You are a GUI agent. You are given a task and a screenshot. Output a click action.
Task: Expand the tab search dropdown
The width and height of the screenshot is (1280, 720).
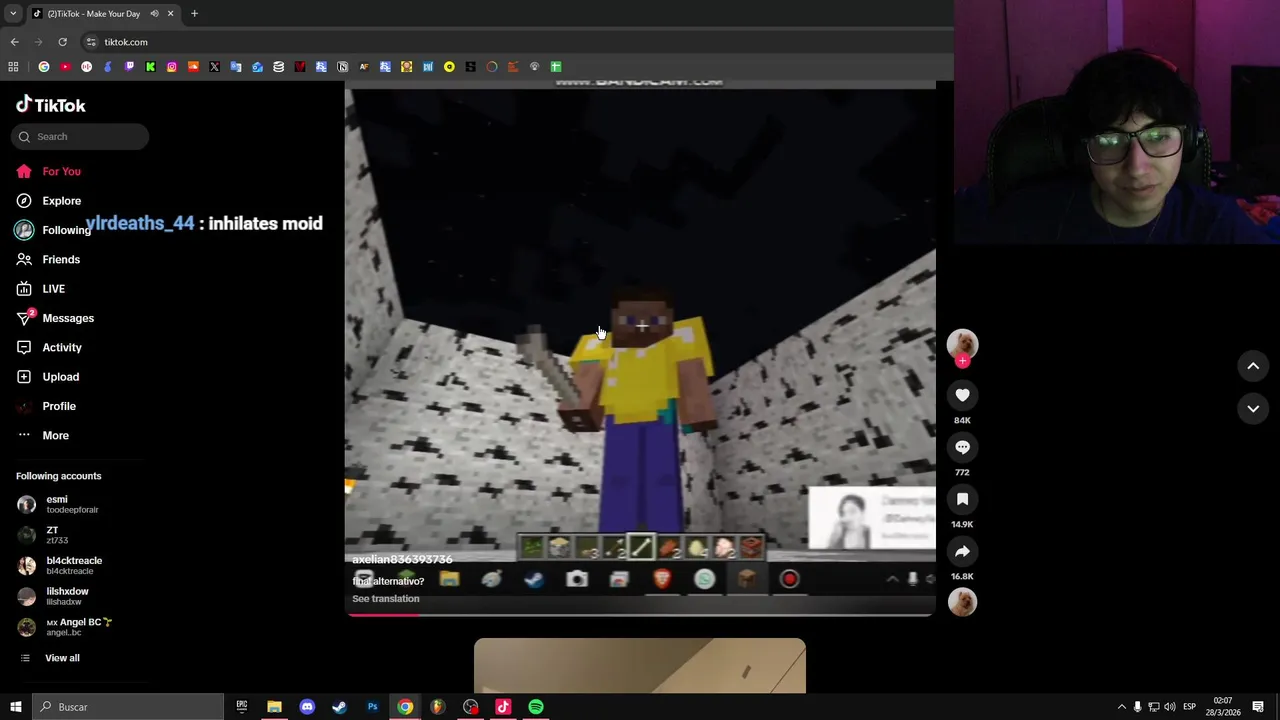pyautogui.click(x=13, y=14)
